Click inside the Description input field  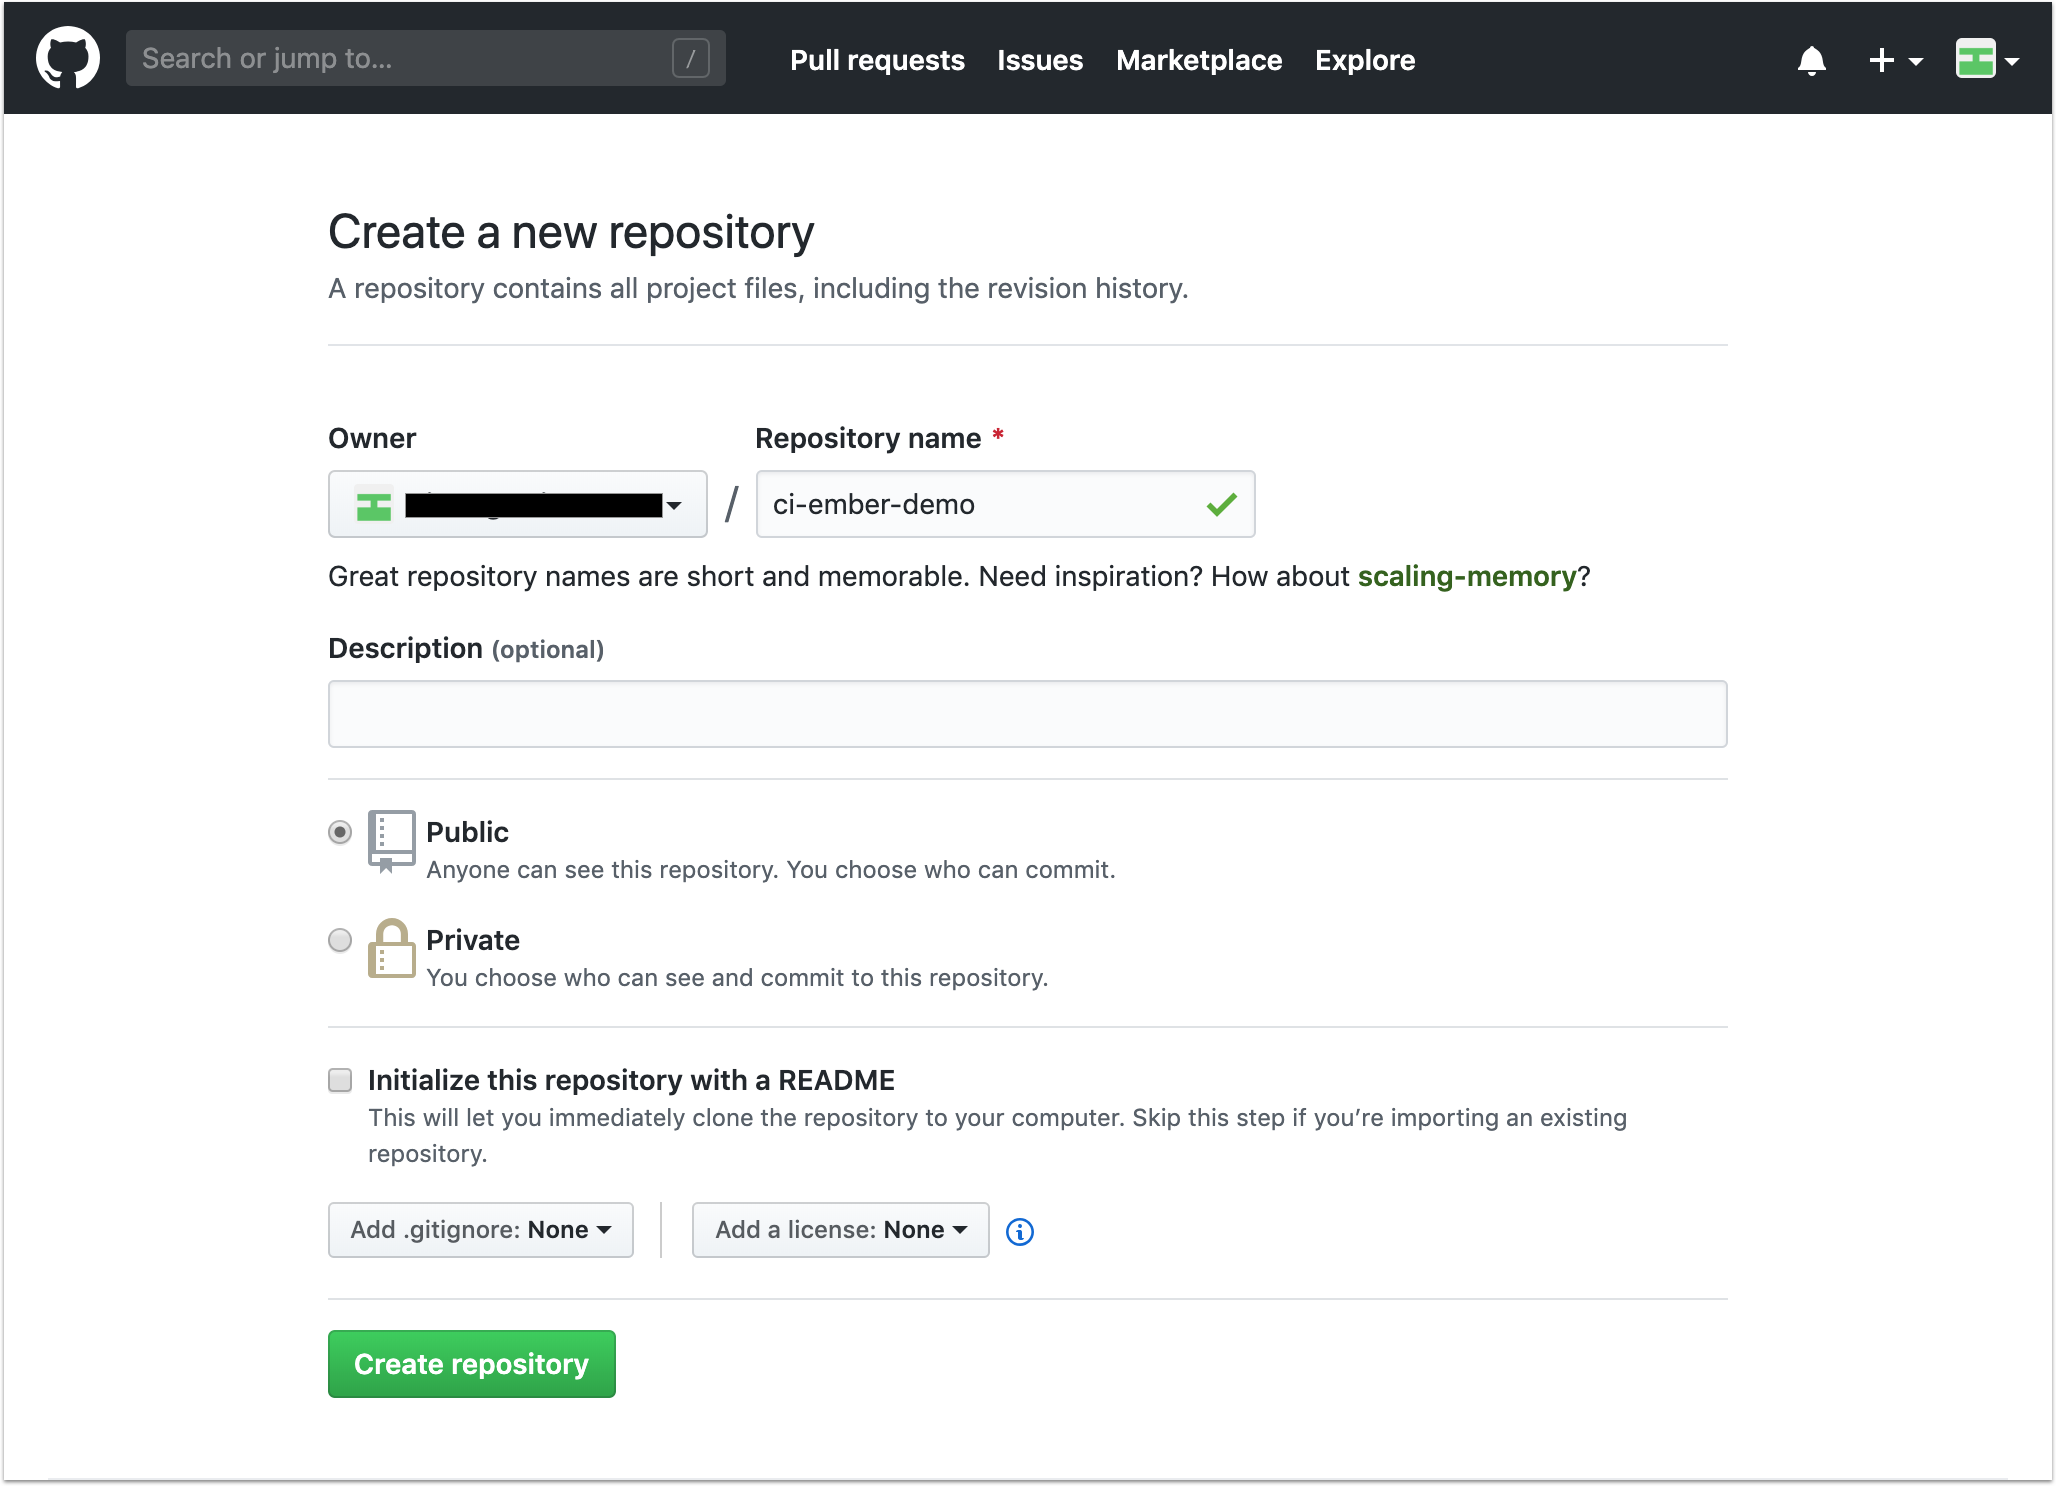pos(1026,713)
